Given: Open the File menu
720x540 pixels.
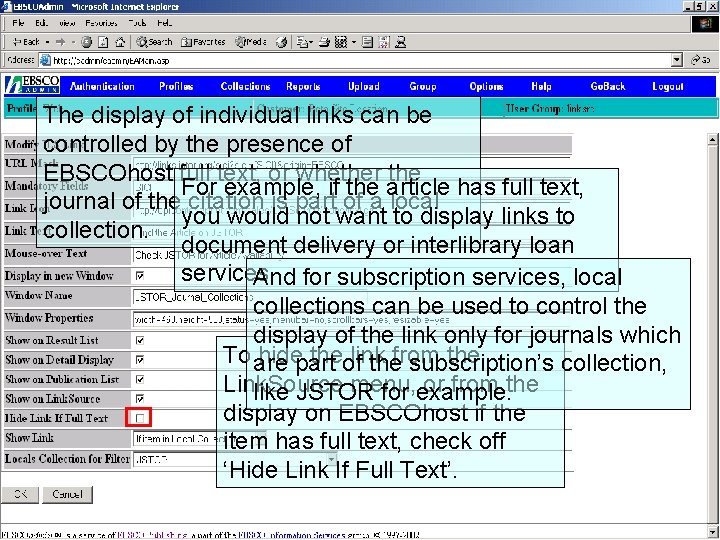Looking at the screenshot, I should [18, 23].
